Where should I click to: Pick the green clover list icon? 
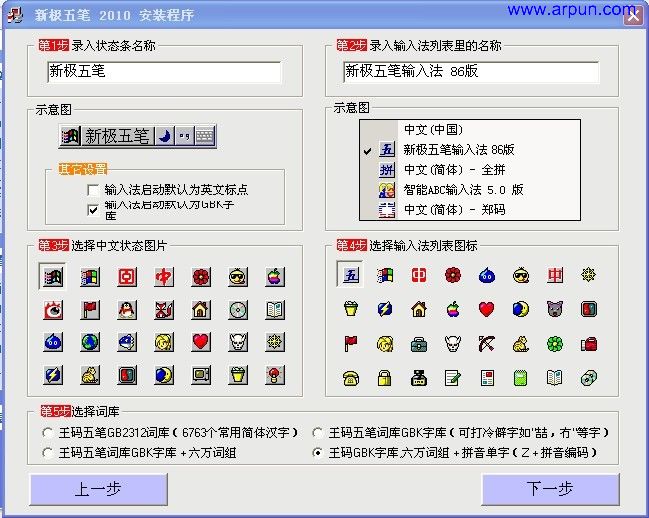pyautogui.click(x=555, y=343)
